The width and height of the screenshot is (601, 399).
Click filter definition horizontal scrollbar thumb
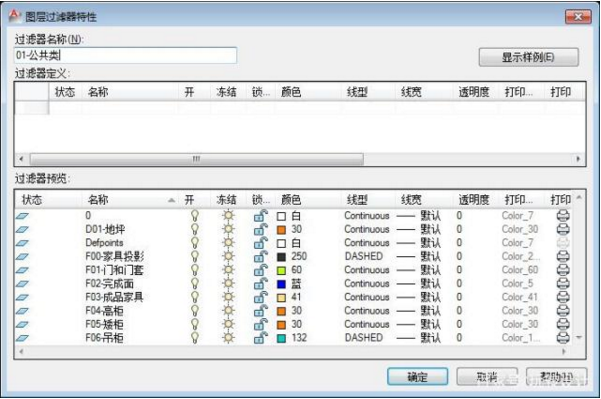[196, 159]
